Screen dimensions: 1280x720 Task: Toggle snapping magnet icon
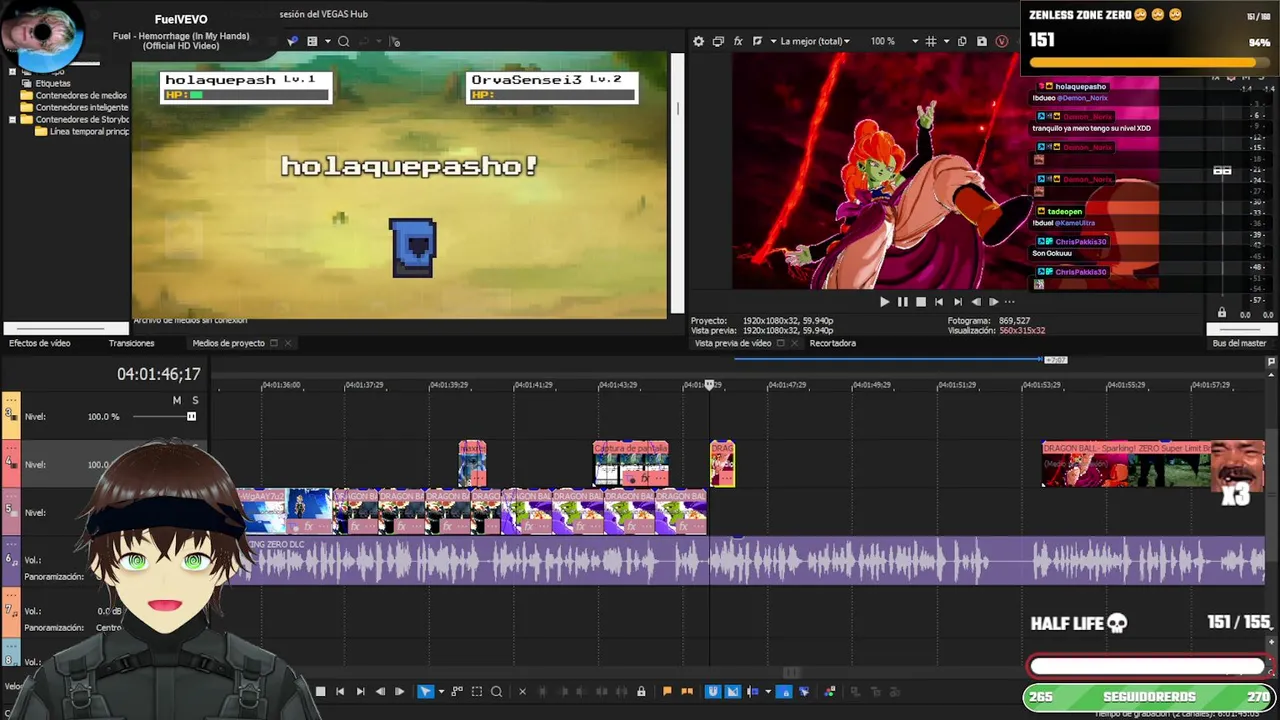pos(713,691)
